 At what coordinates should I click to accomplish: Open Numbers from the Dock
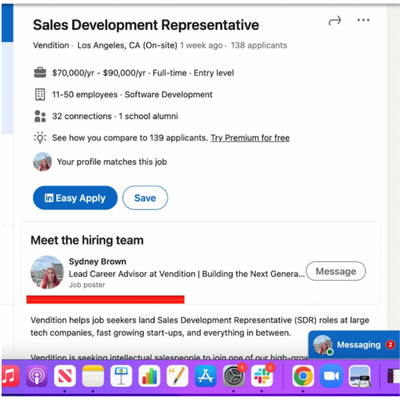pos(149,376)
